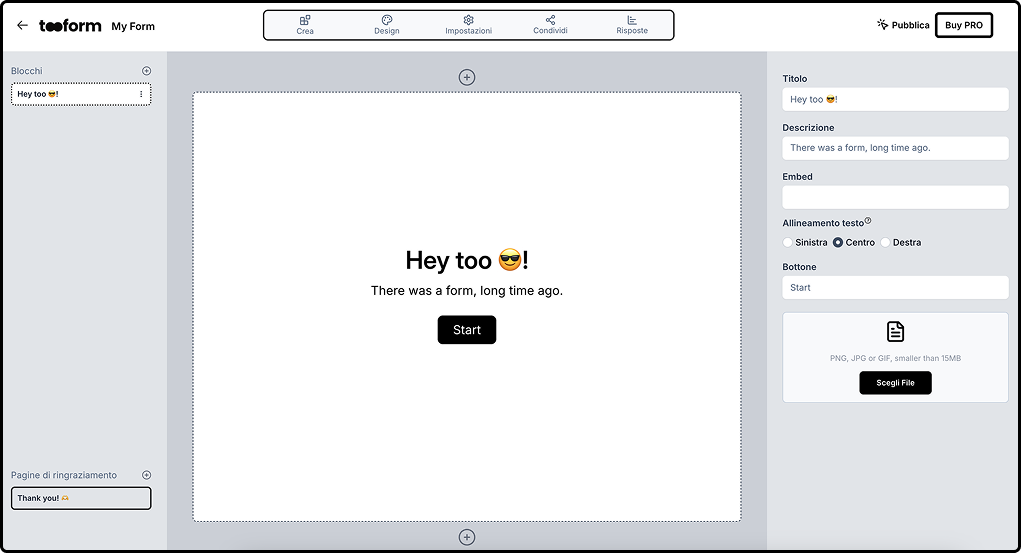View the Risposte responses tab

632,25
